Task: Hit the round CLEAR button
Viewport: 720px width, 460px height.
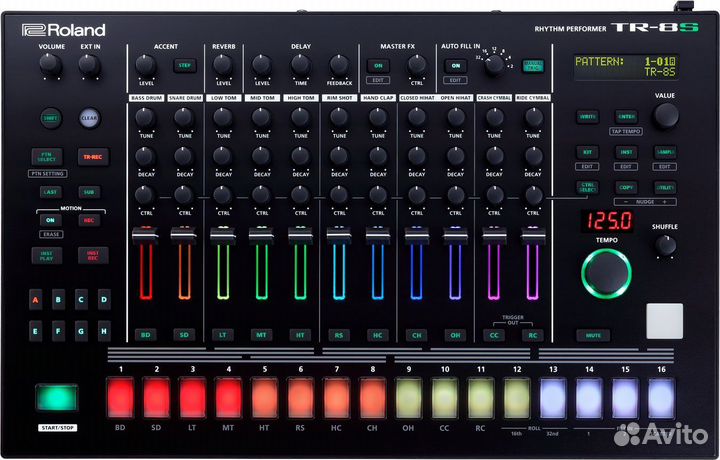Action: click(x=89, y=118)
